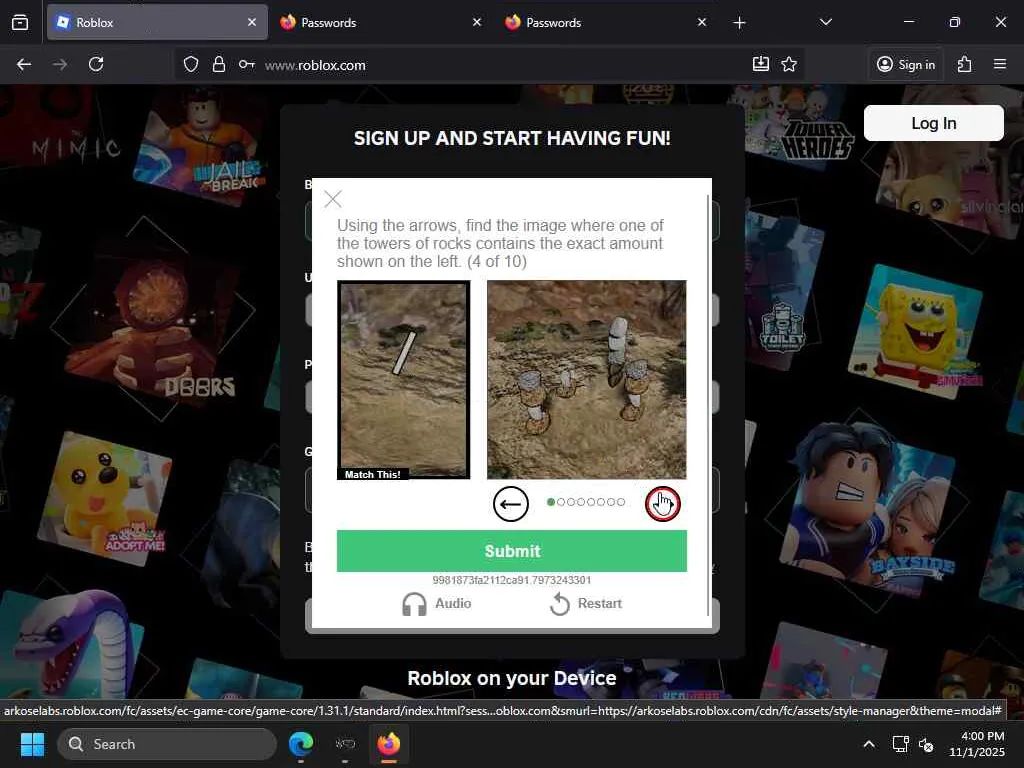Bookmark this page with the star
The height and width of the screenshot is (768, 1024).
789,64
